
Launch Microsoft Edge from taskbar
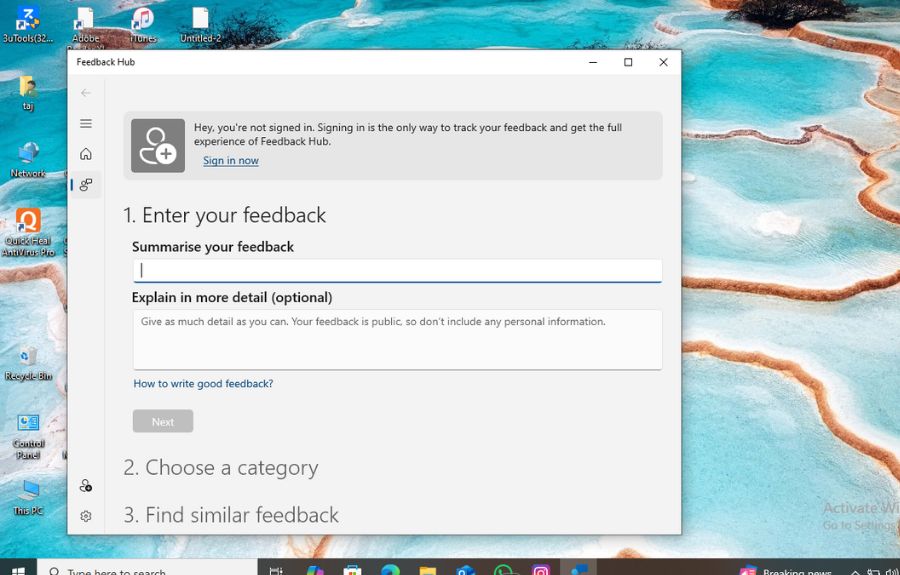390,569
